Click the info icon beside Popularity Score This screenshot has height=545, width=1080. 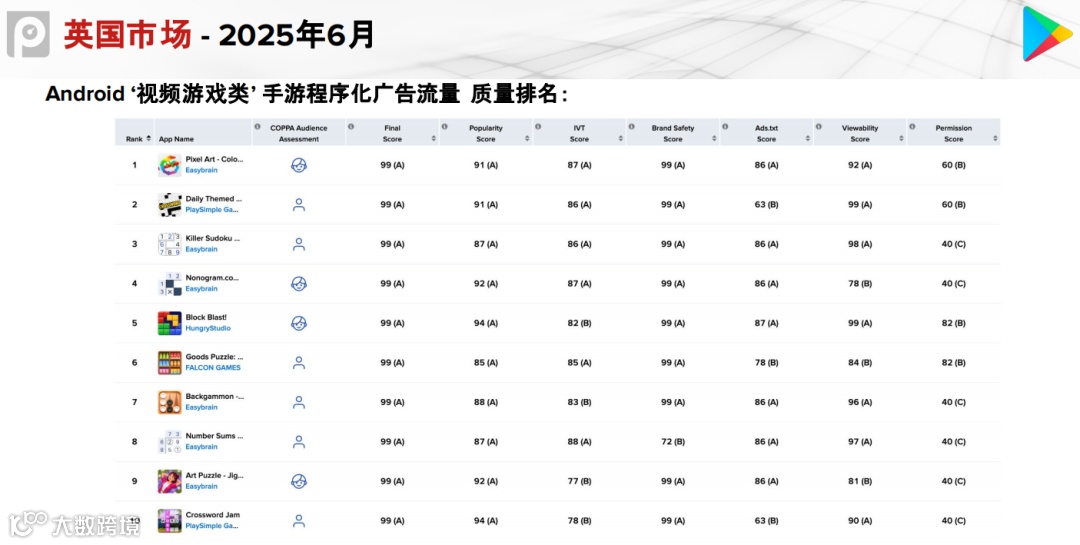coord(444,127)
